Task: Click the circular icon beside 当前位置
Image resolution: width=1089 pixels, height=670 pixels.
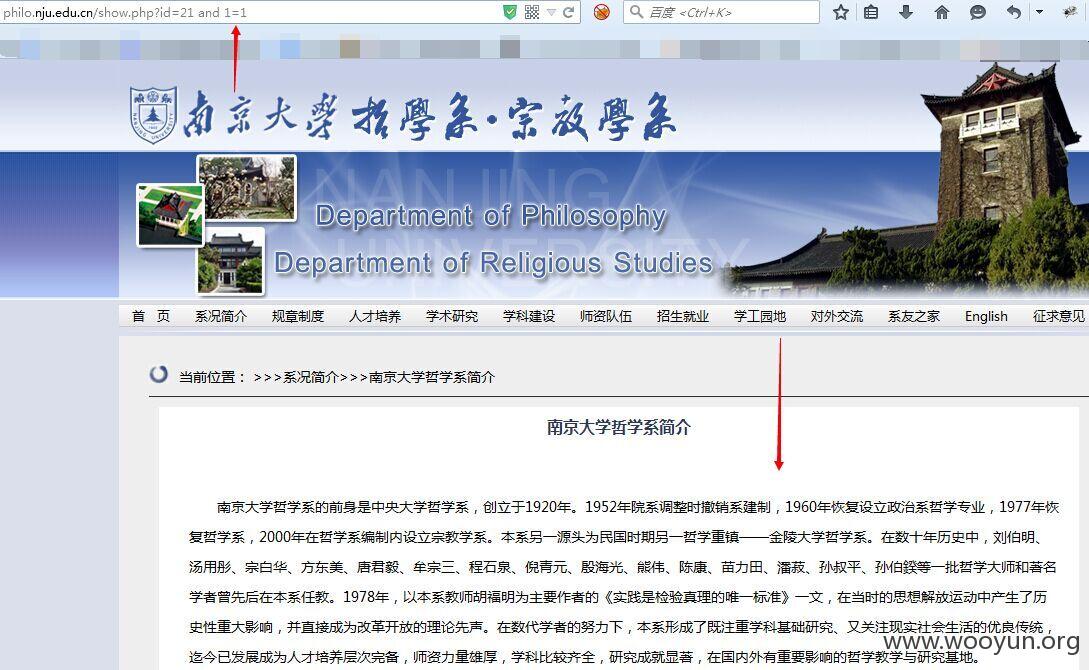Action: [x=159, y=374]
